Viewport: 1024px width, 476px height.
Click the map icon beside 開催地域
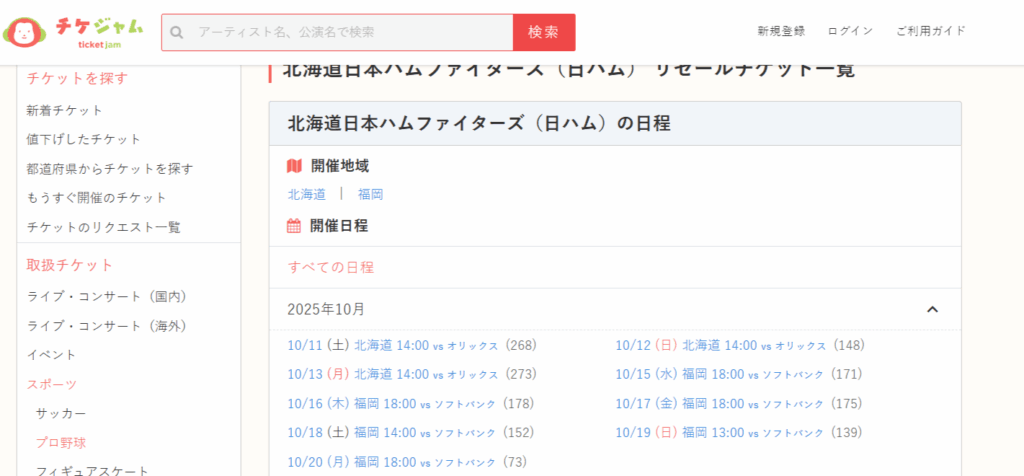[294, 166]
